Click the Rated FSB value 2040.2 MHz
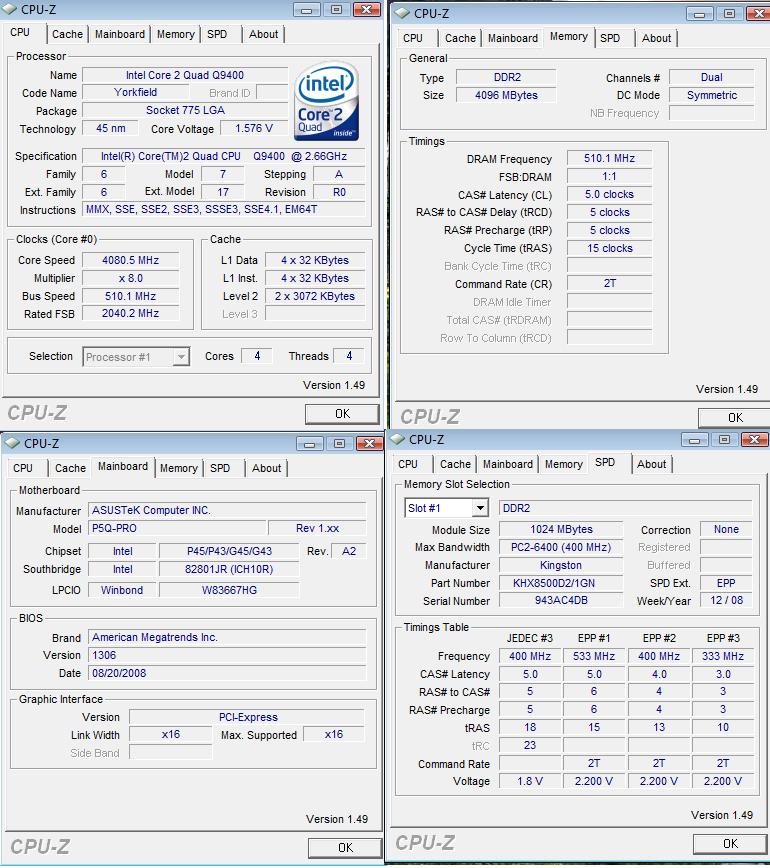 (131, 314)
